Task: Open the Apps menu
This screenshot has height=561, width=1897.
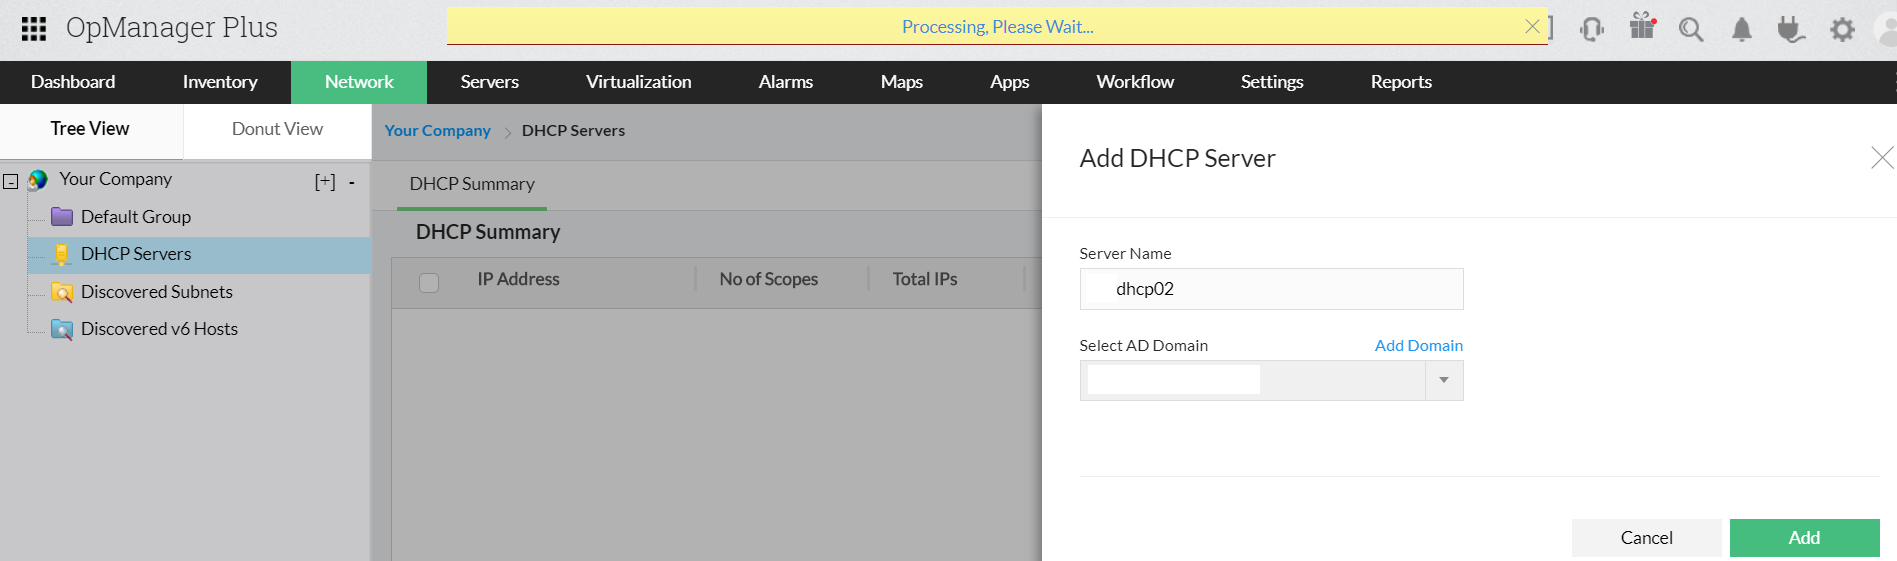Action: click(x=1010, y=82)
